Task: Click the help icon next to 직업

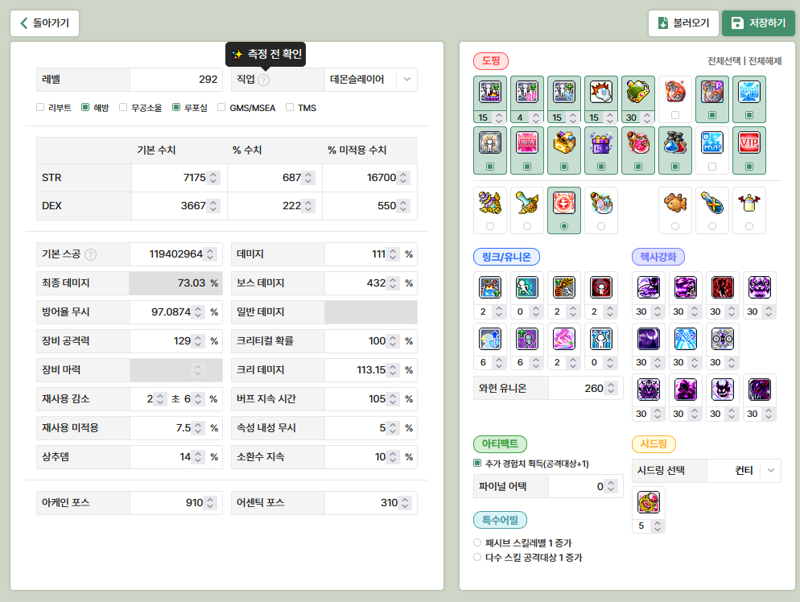Action: 264,80
